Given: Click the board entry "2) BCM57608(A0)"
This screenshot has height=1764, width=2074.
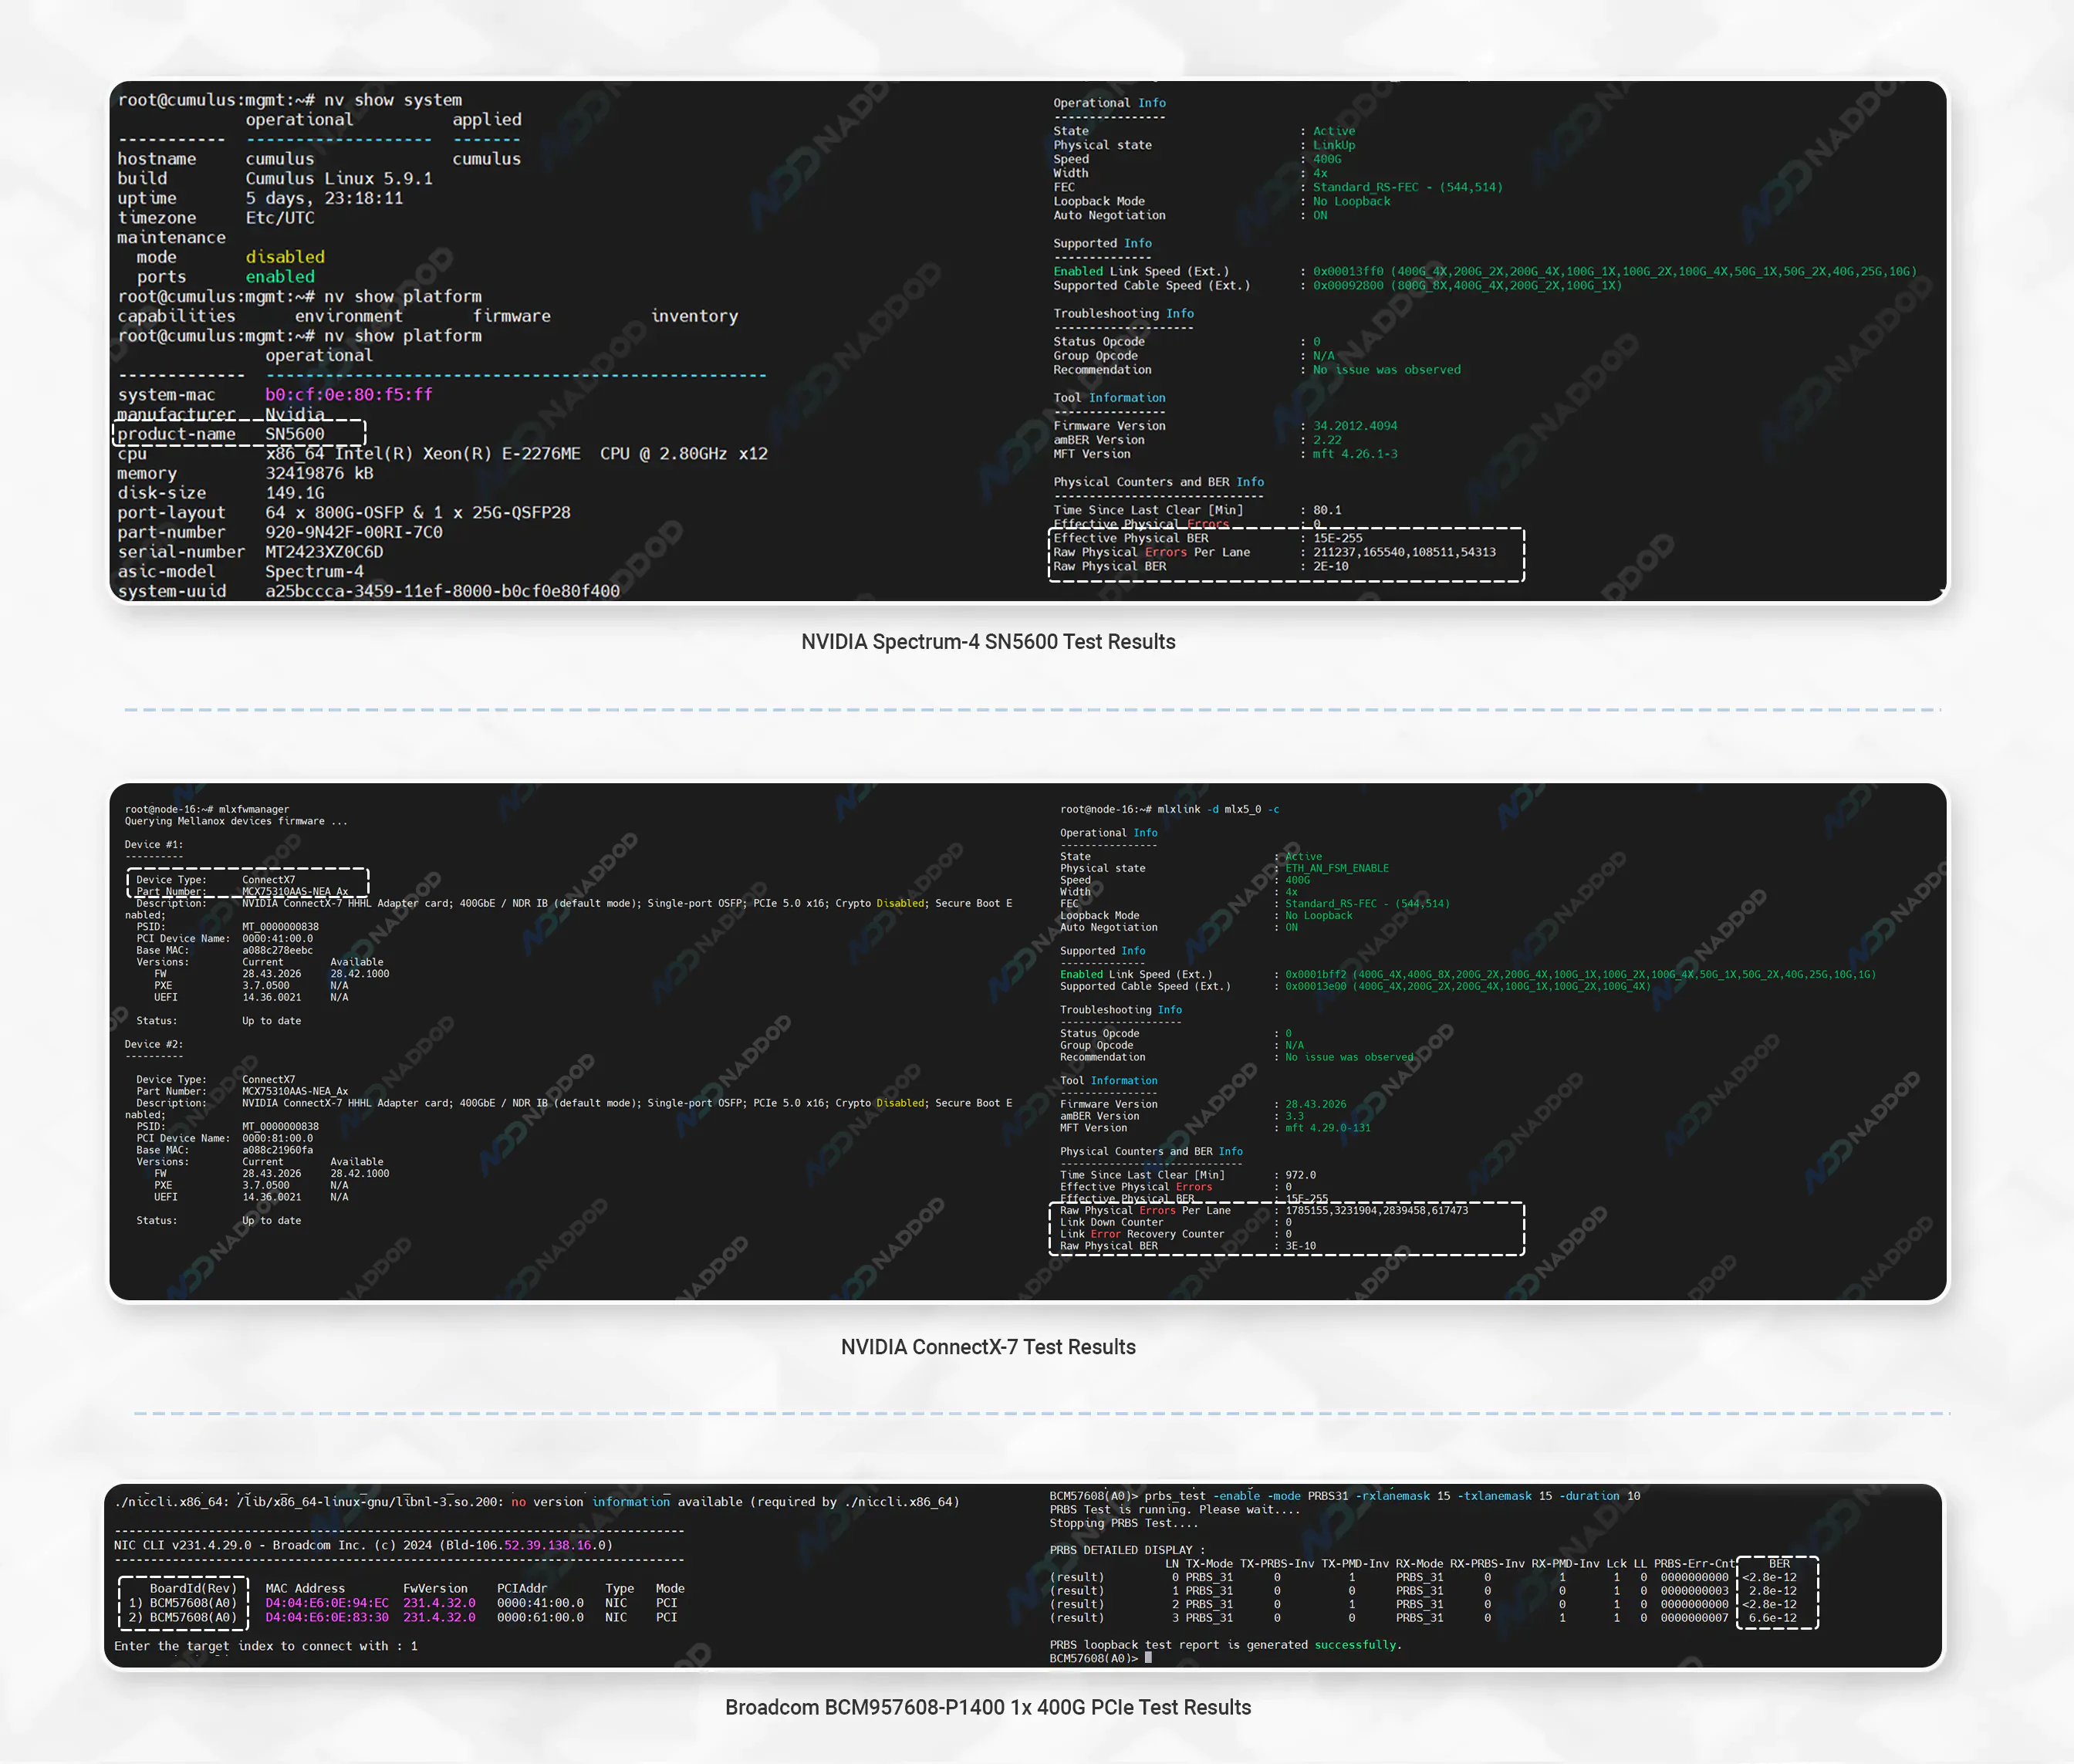Looking at the screenshot, I should [183, 1617].
